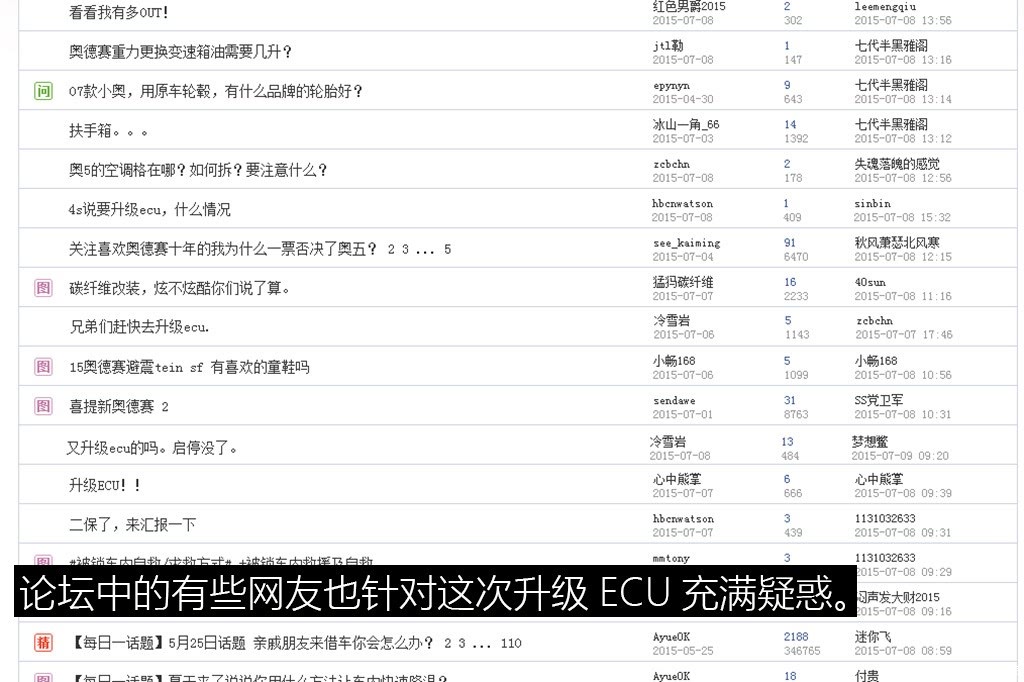Open thread 奥5的空调格在哪
This screenshot has width=1024, height=682.
(198, 170)
